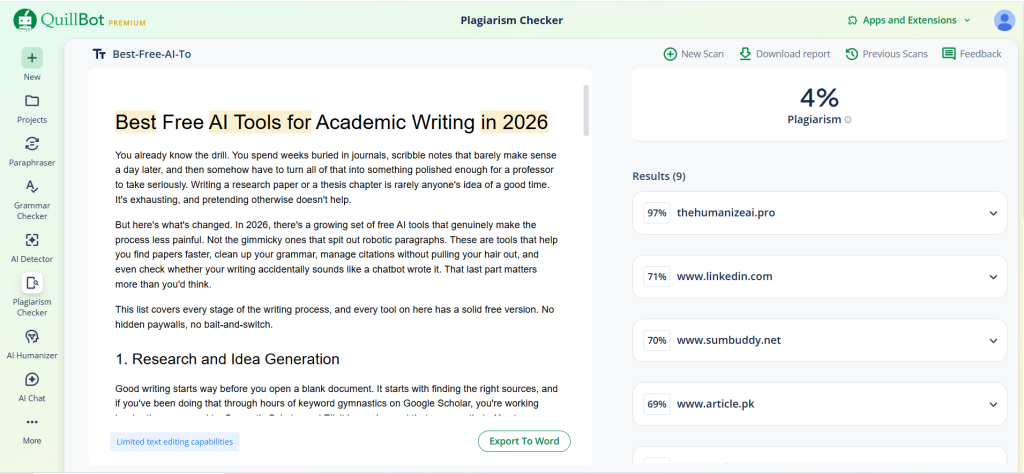The height and width of the screenshot is (474, 1024).
Task: Click the document vertical scrollbar
Action: 586,110
